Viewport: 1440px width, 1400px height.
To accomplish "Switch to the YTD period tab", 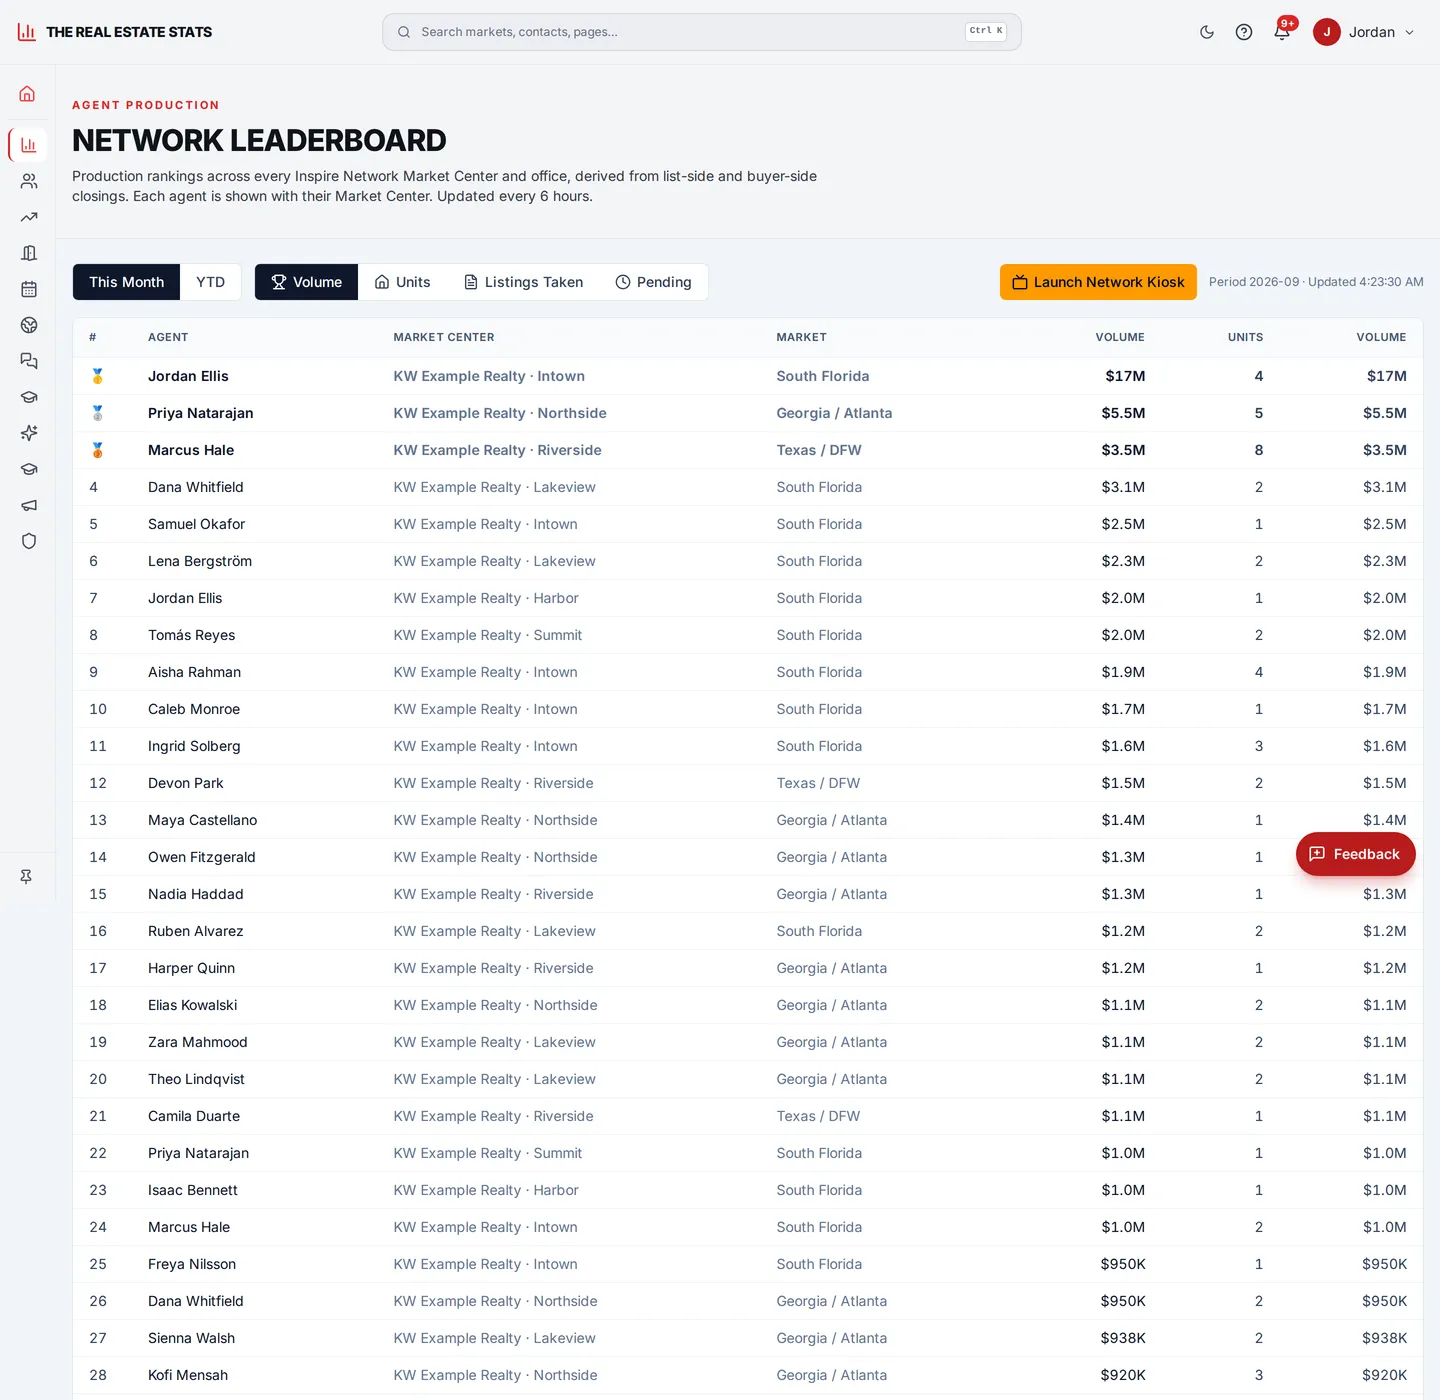I will (210, 282).
